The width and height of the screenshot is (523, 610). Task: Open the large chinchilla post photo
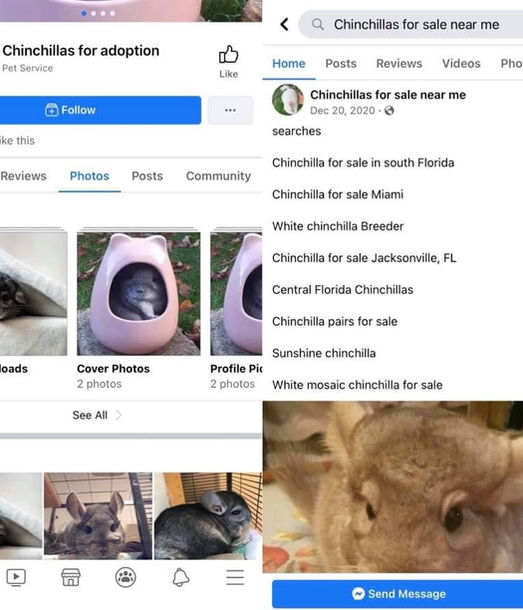tap(393, 487)
